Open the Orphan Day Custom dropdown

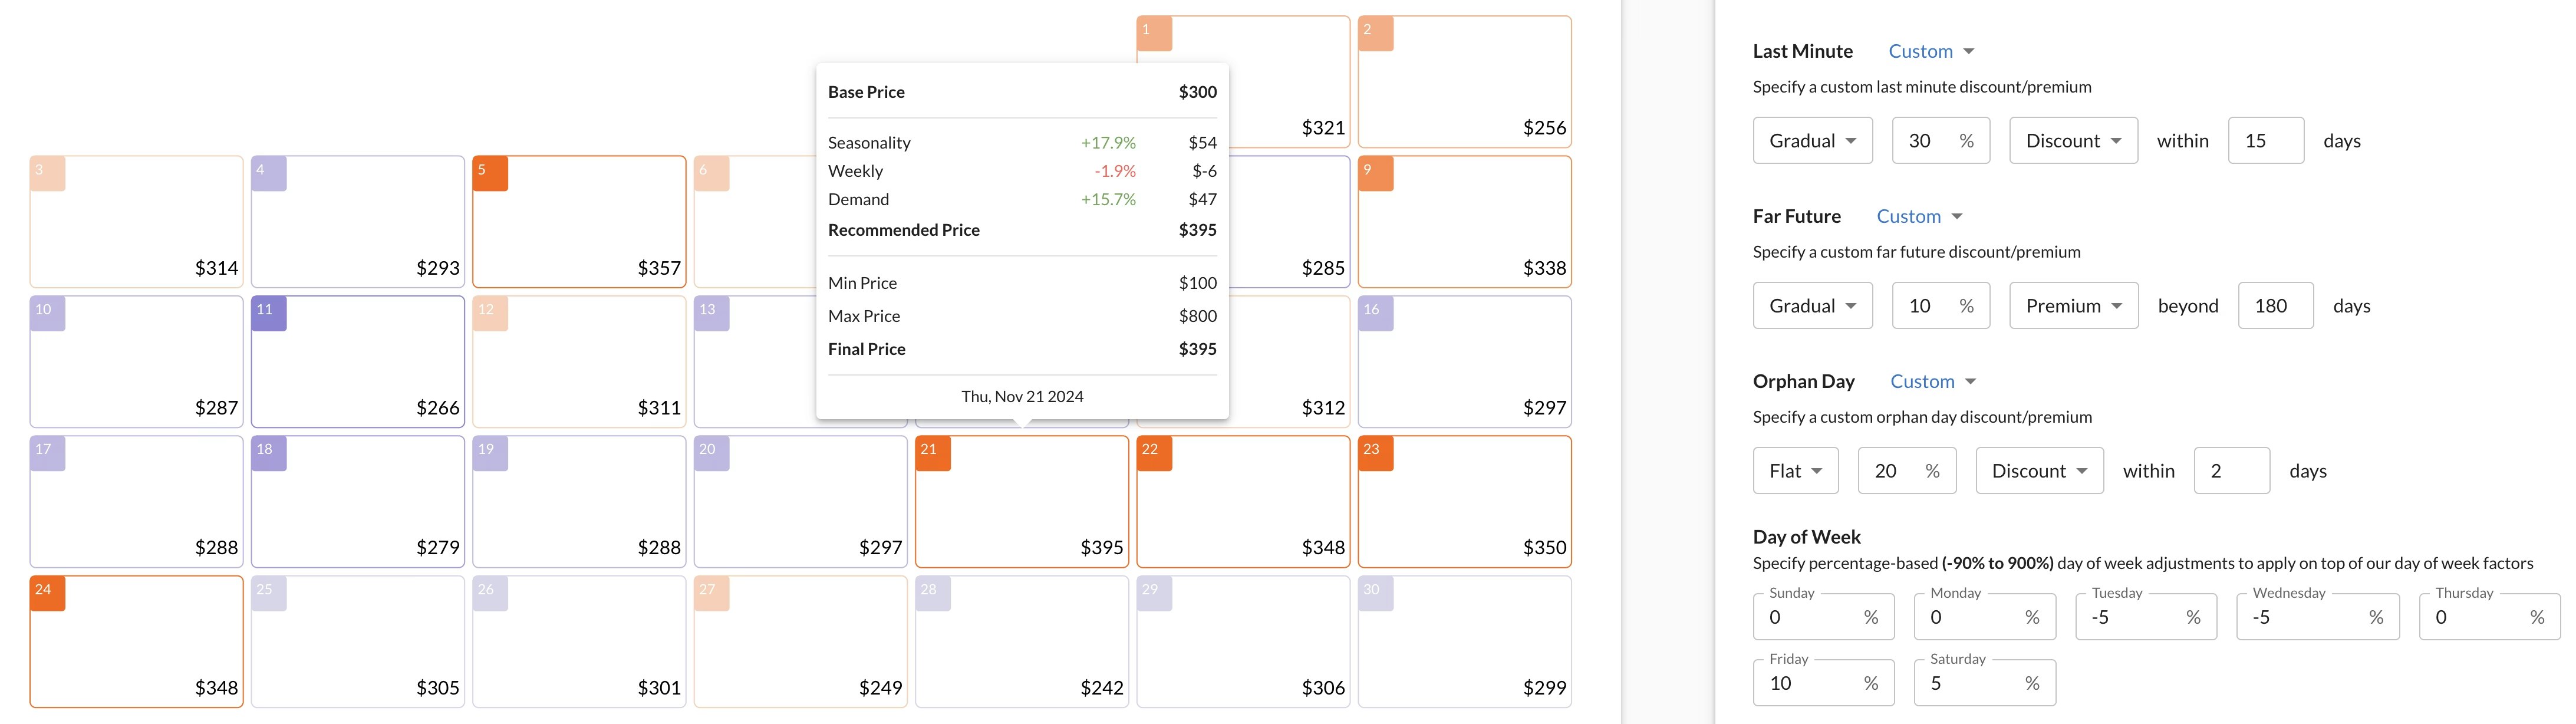pos(1932,381)
